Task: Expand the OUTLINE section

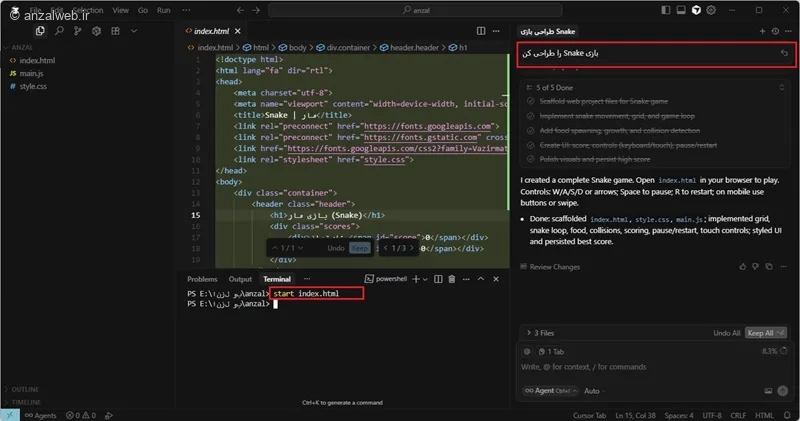Action: [x=25, y=389]
